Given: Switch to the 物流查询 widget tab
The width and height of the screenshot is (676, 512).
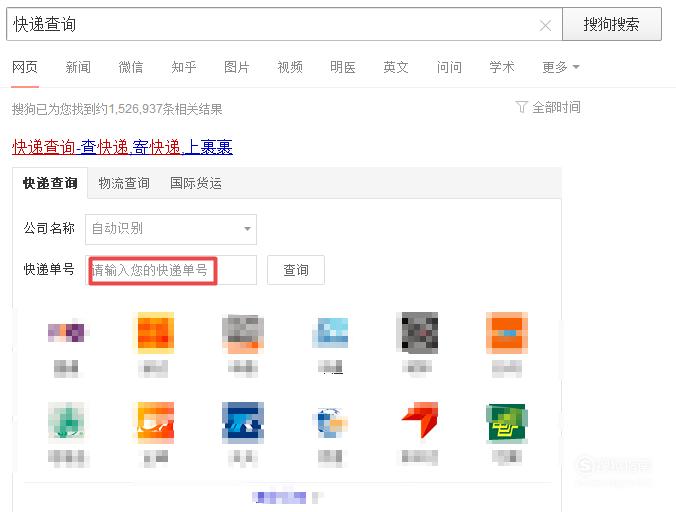Looking at the screenshot, I should (x=124, y=183).
